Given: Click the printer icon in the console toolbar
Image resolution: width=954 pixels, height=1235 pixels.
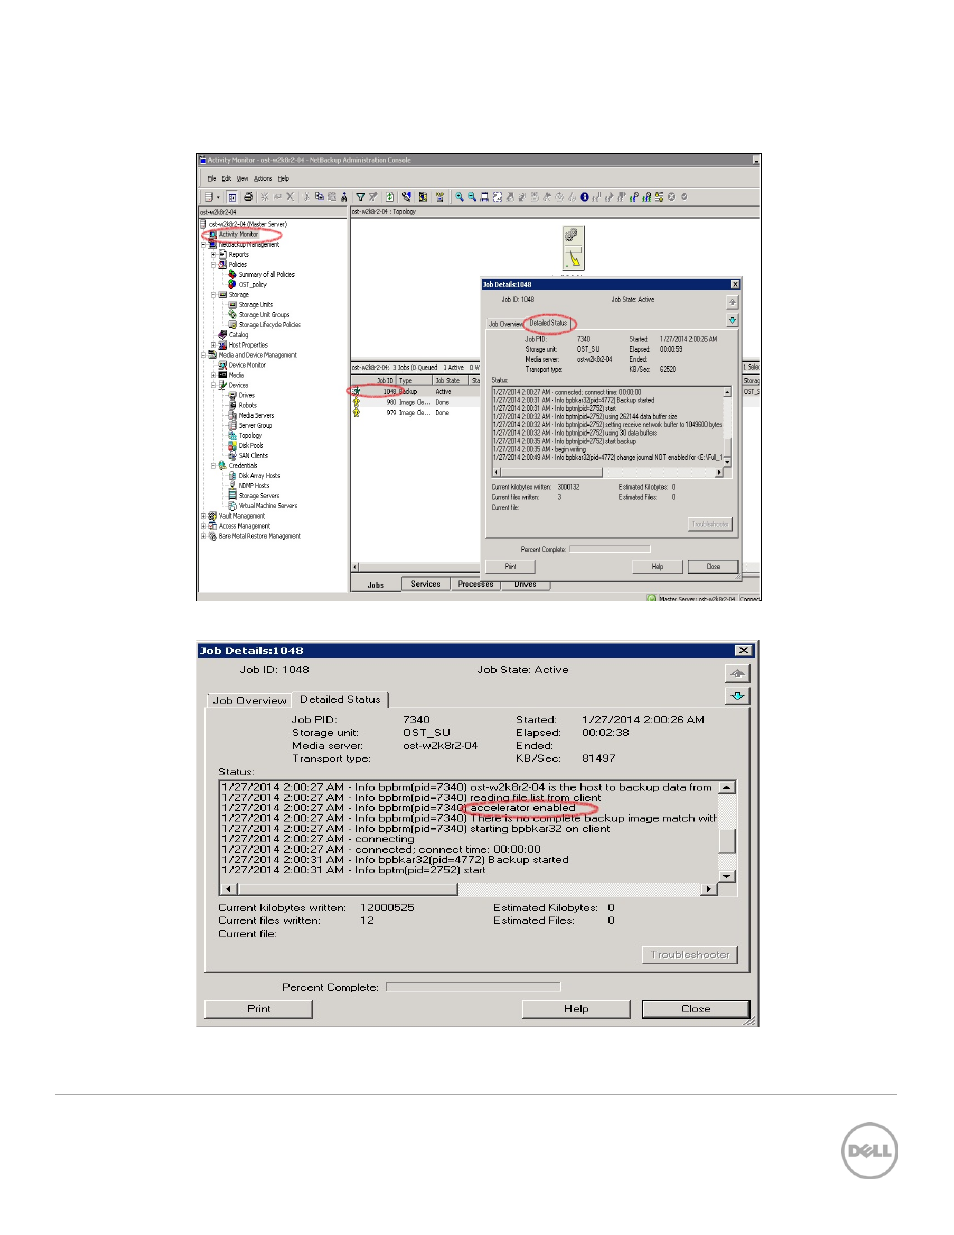Looking at the screenshot, I should [x=248, y=197].
